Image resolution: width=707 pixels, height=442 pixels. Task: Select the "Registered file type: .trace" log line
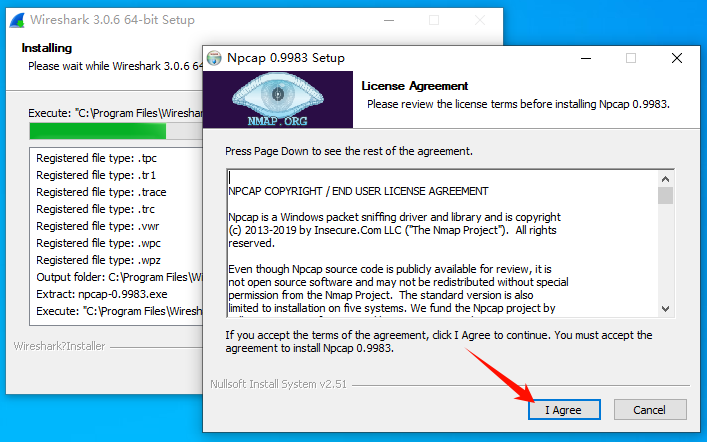(x=101, y=192)
